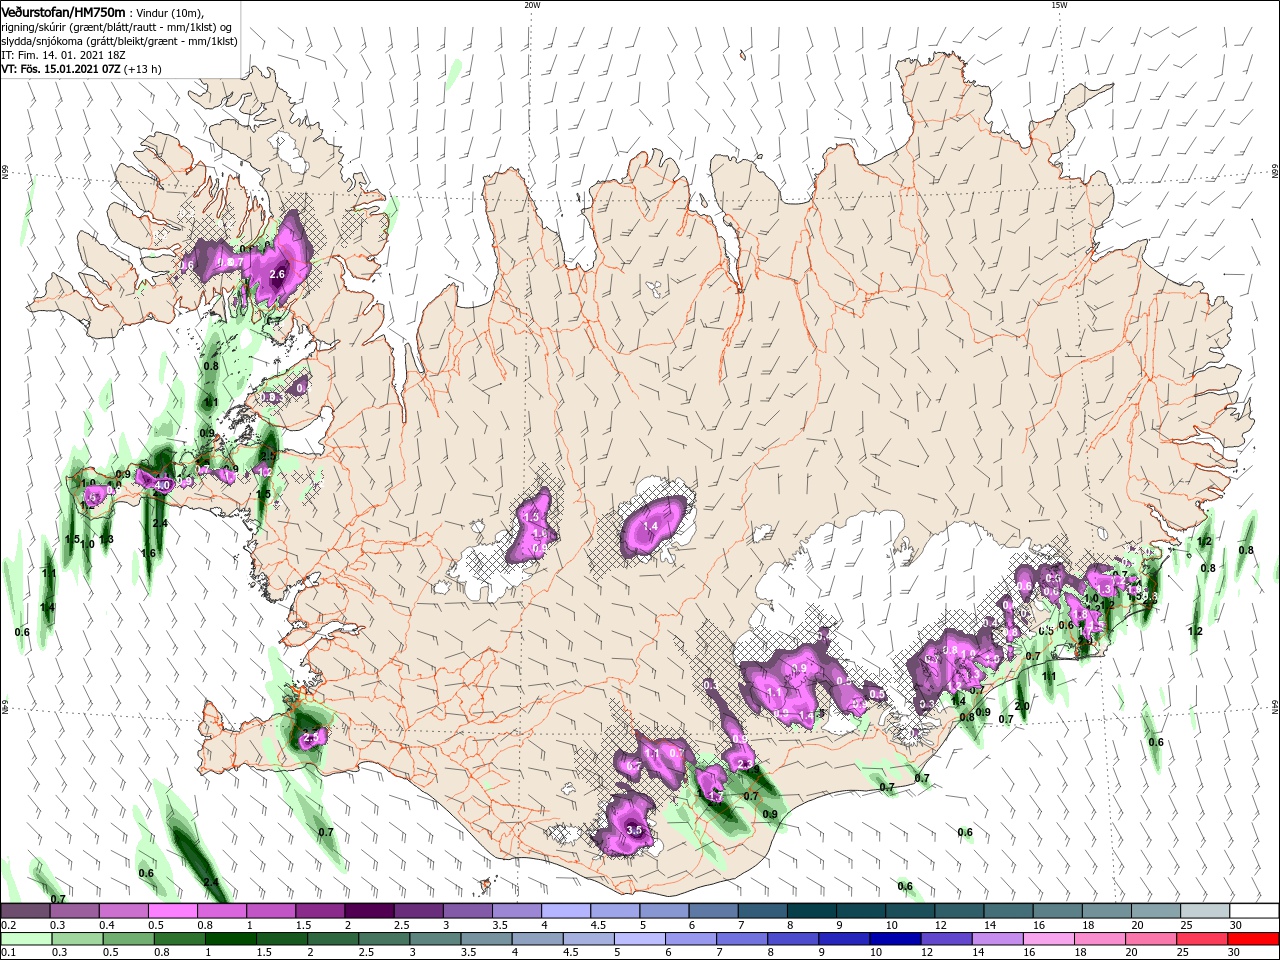Pick the snow legend swatch between 0.3 and 0.4
This screenshot has height=960, width=1280.
pyautogui.click(x=74, y=911)
